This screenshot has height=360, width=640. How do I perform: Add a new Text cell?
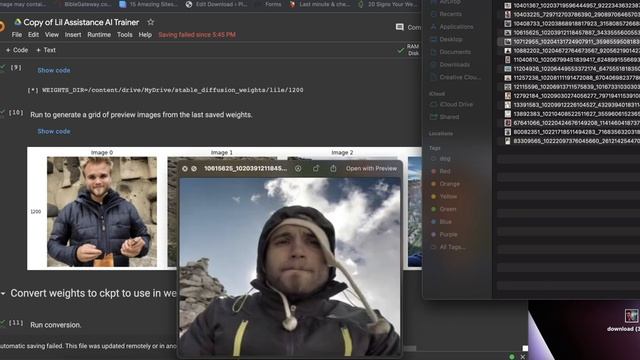coord(46,50)
